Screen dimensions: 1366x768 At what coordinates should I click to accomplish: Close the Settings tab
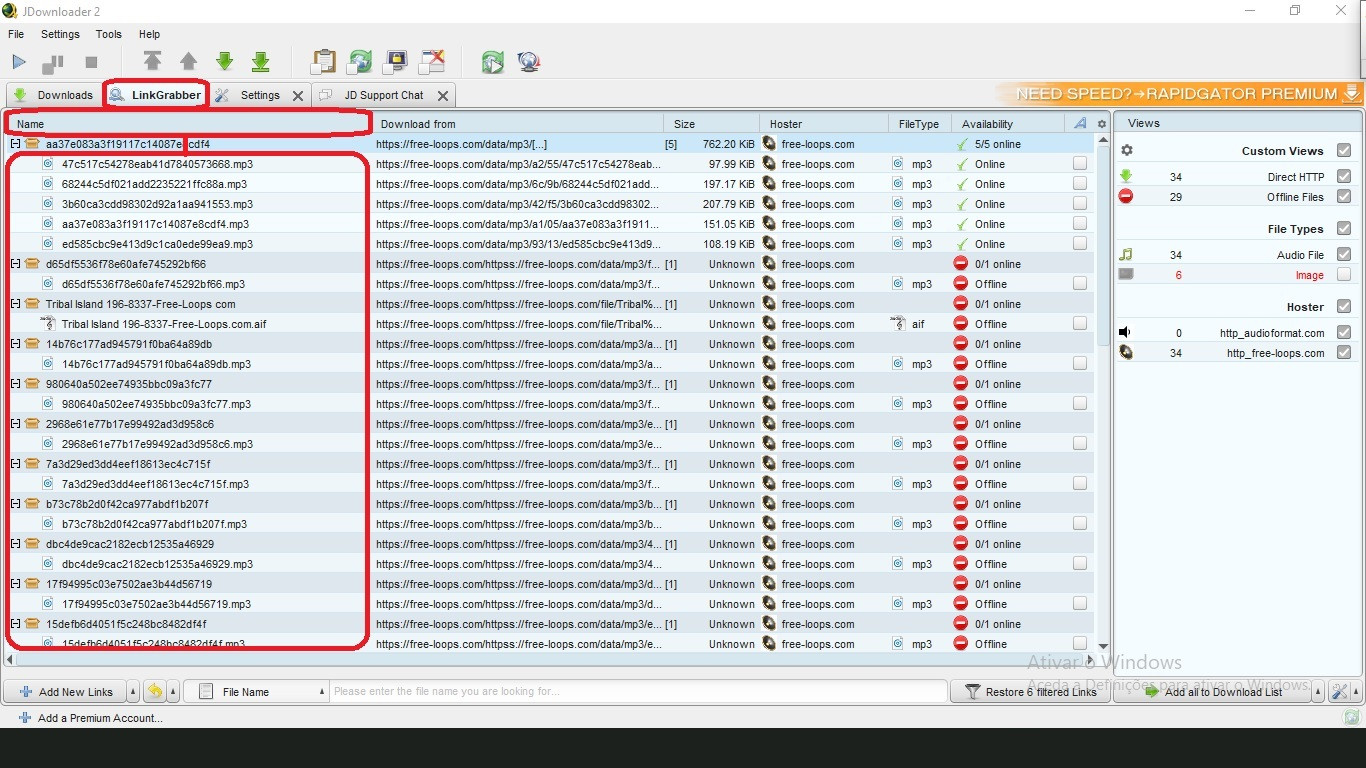[298, 96]
